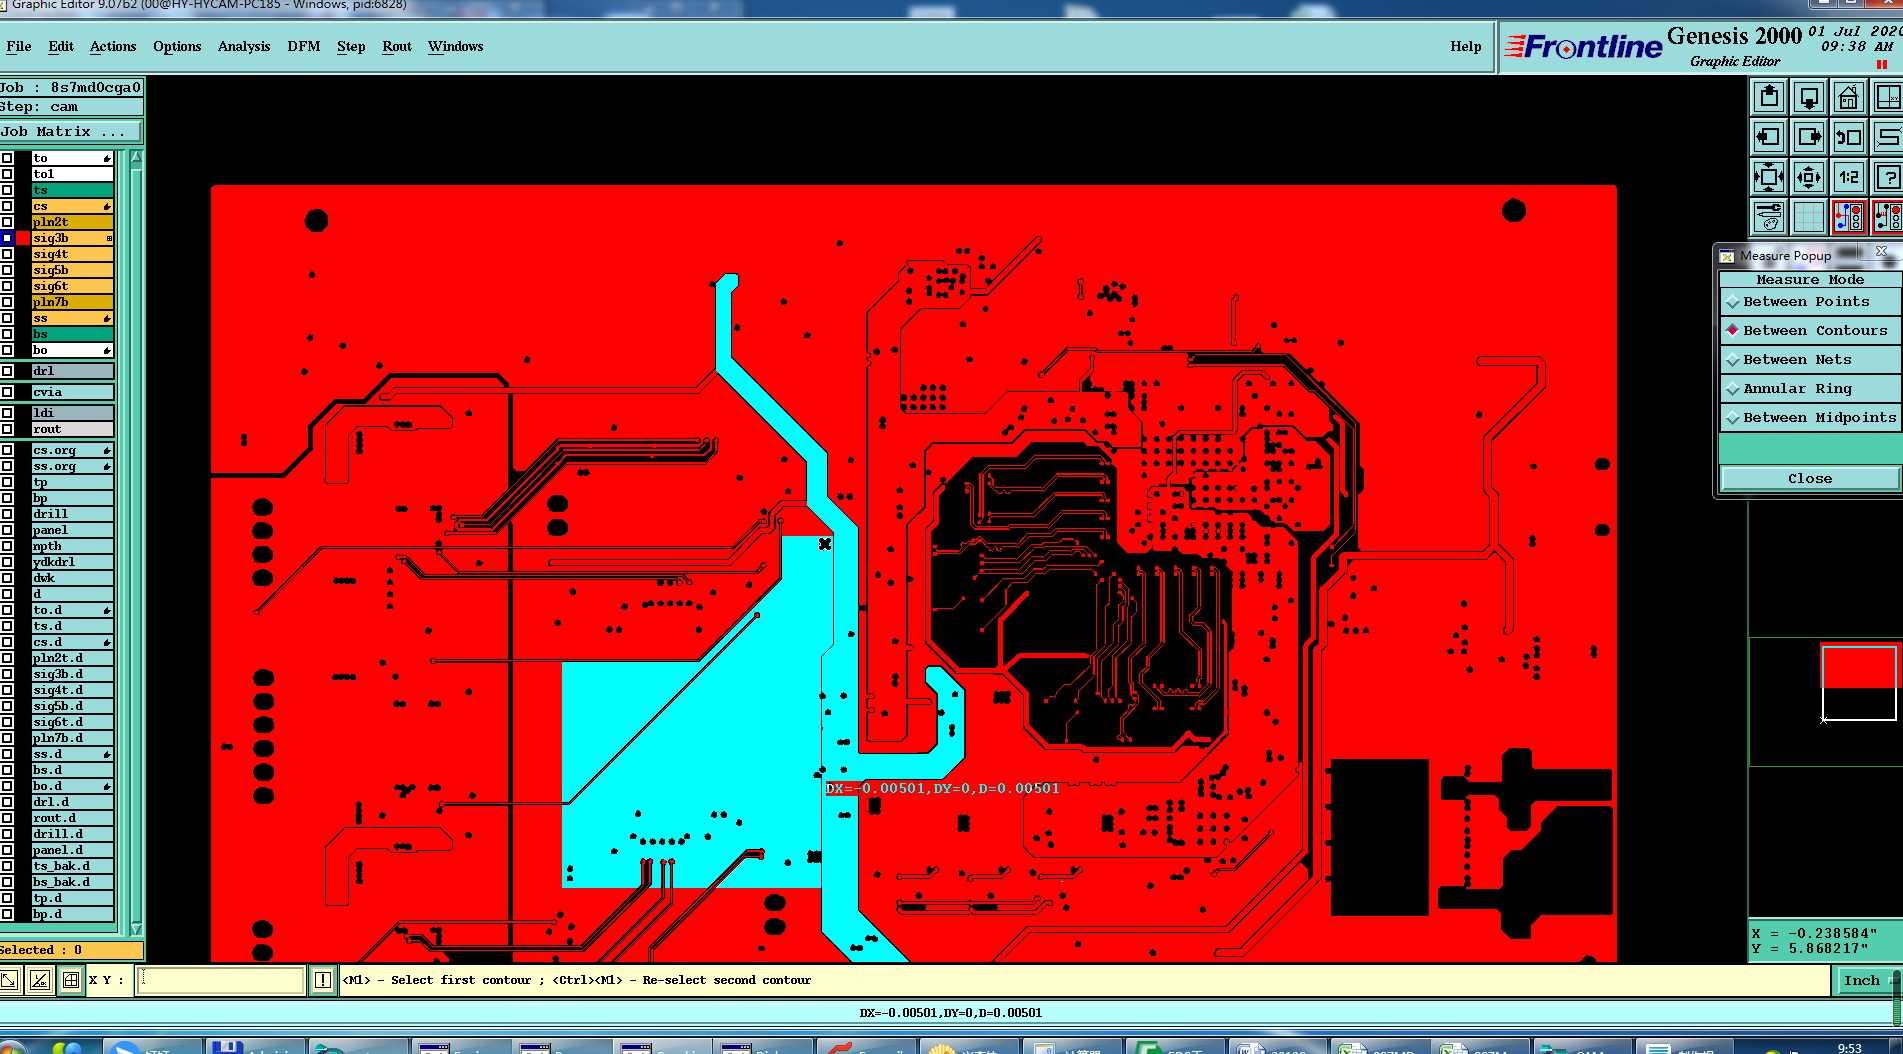Click the red pause indicator under the clock
The width and height of the screenshot is (1903, 1054).
1881,65
